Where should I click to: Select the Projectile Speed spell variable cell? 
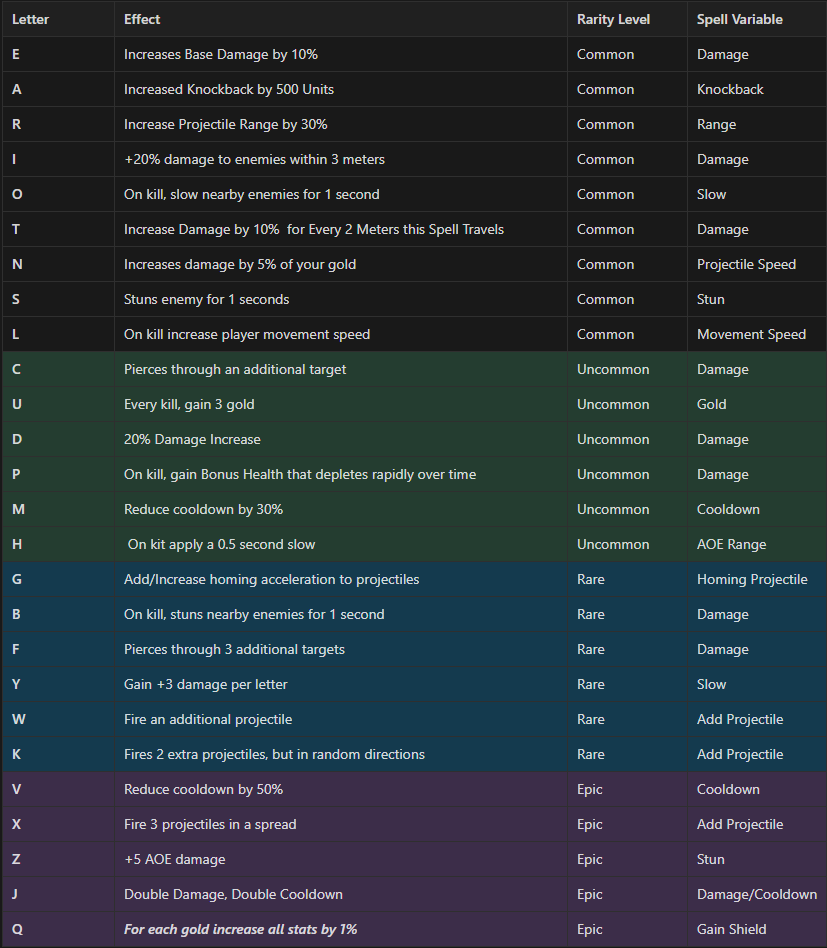[x=746, y=264]
